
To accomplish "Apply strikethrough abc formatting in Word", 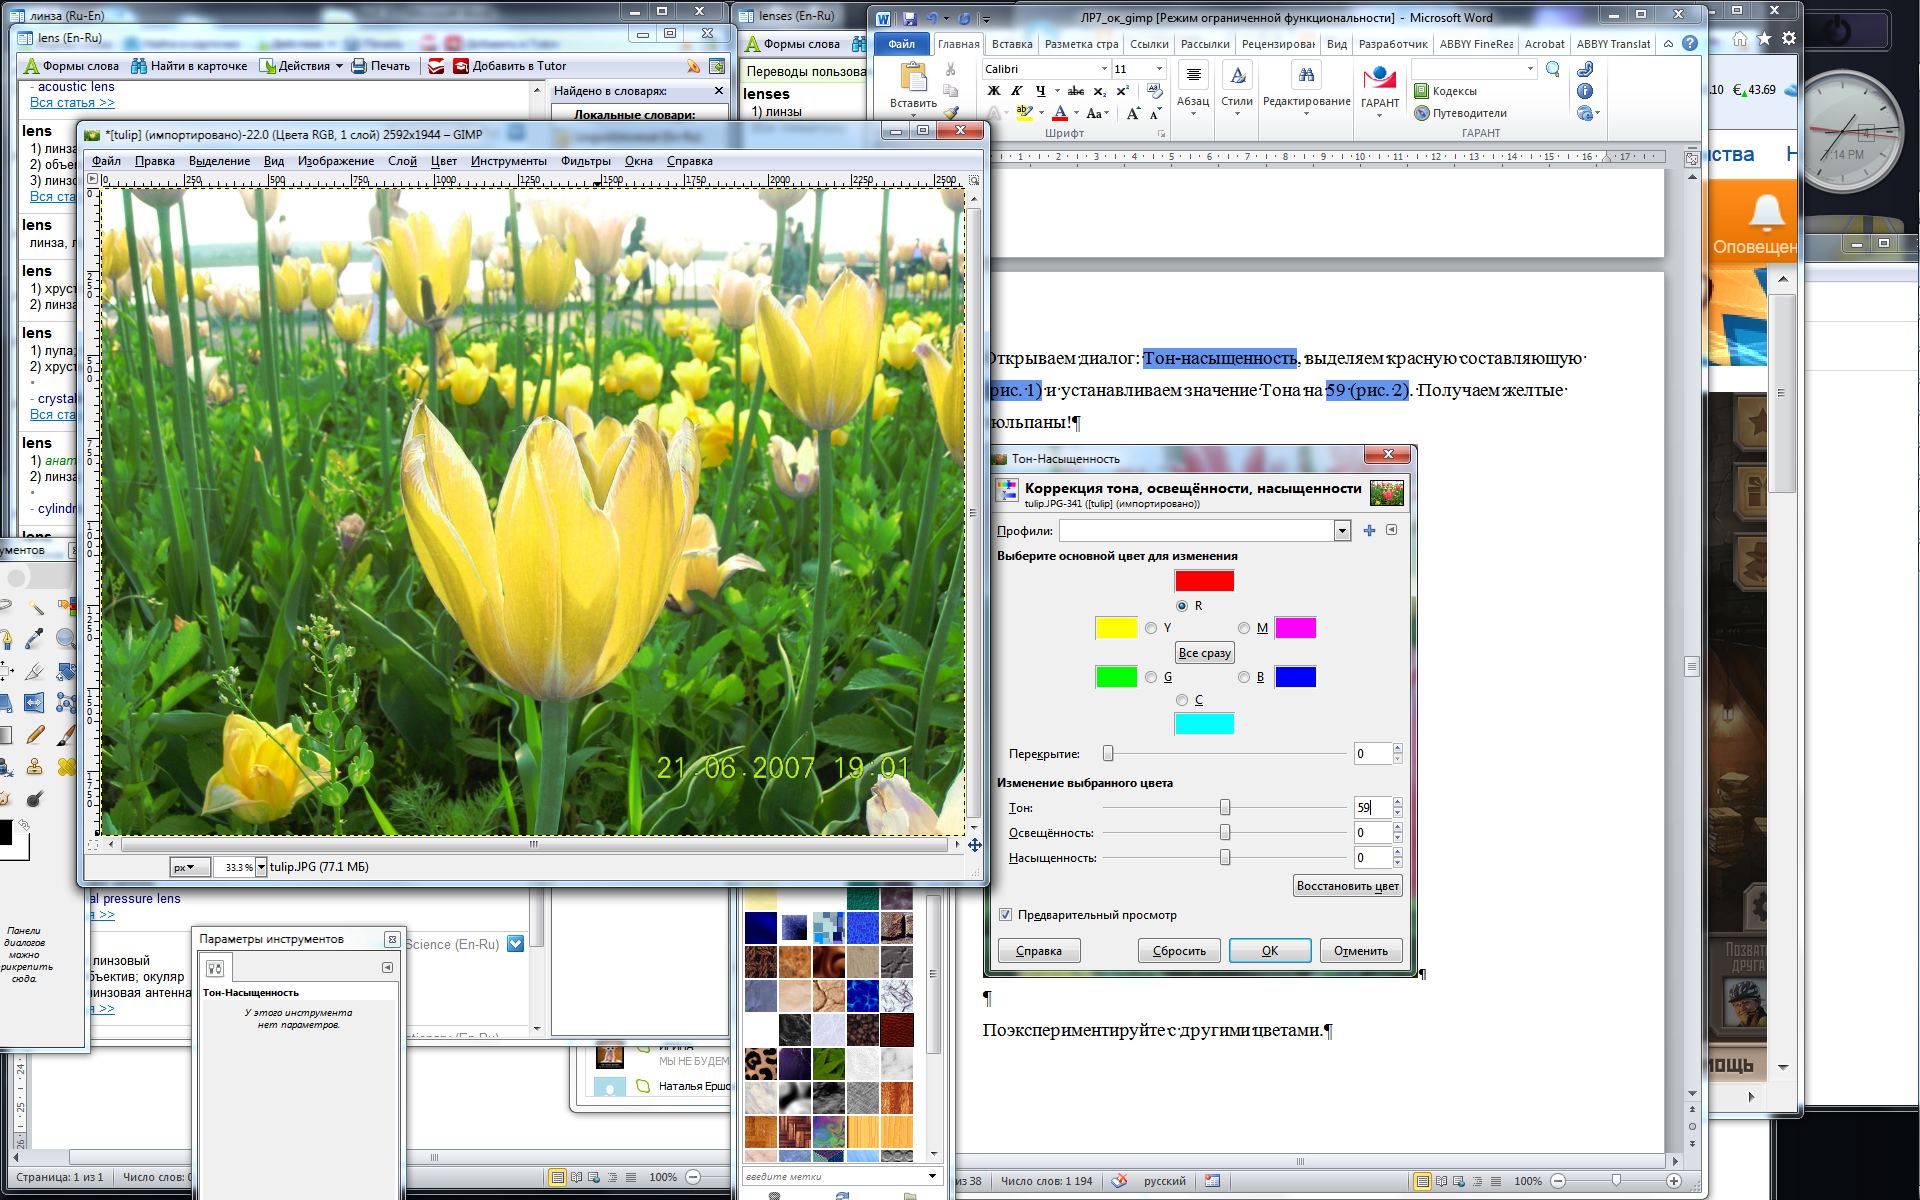I will pyautogui.click(x=1076, y=91).
